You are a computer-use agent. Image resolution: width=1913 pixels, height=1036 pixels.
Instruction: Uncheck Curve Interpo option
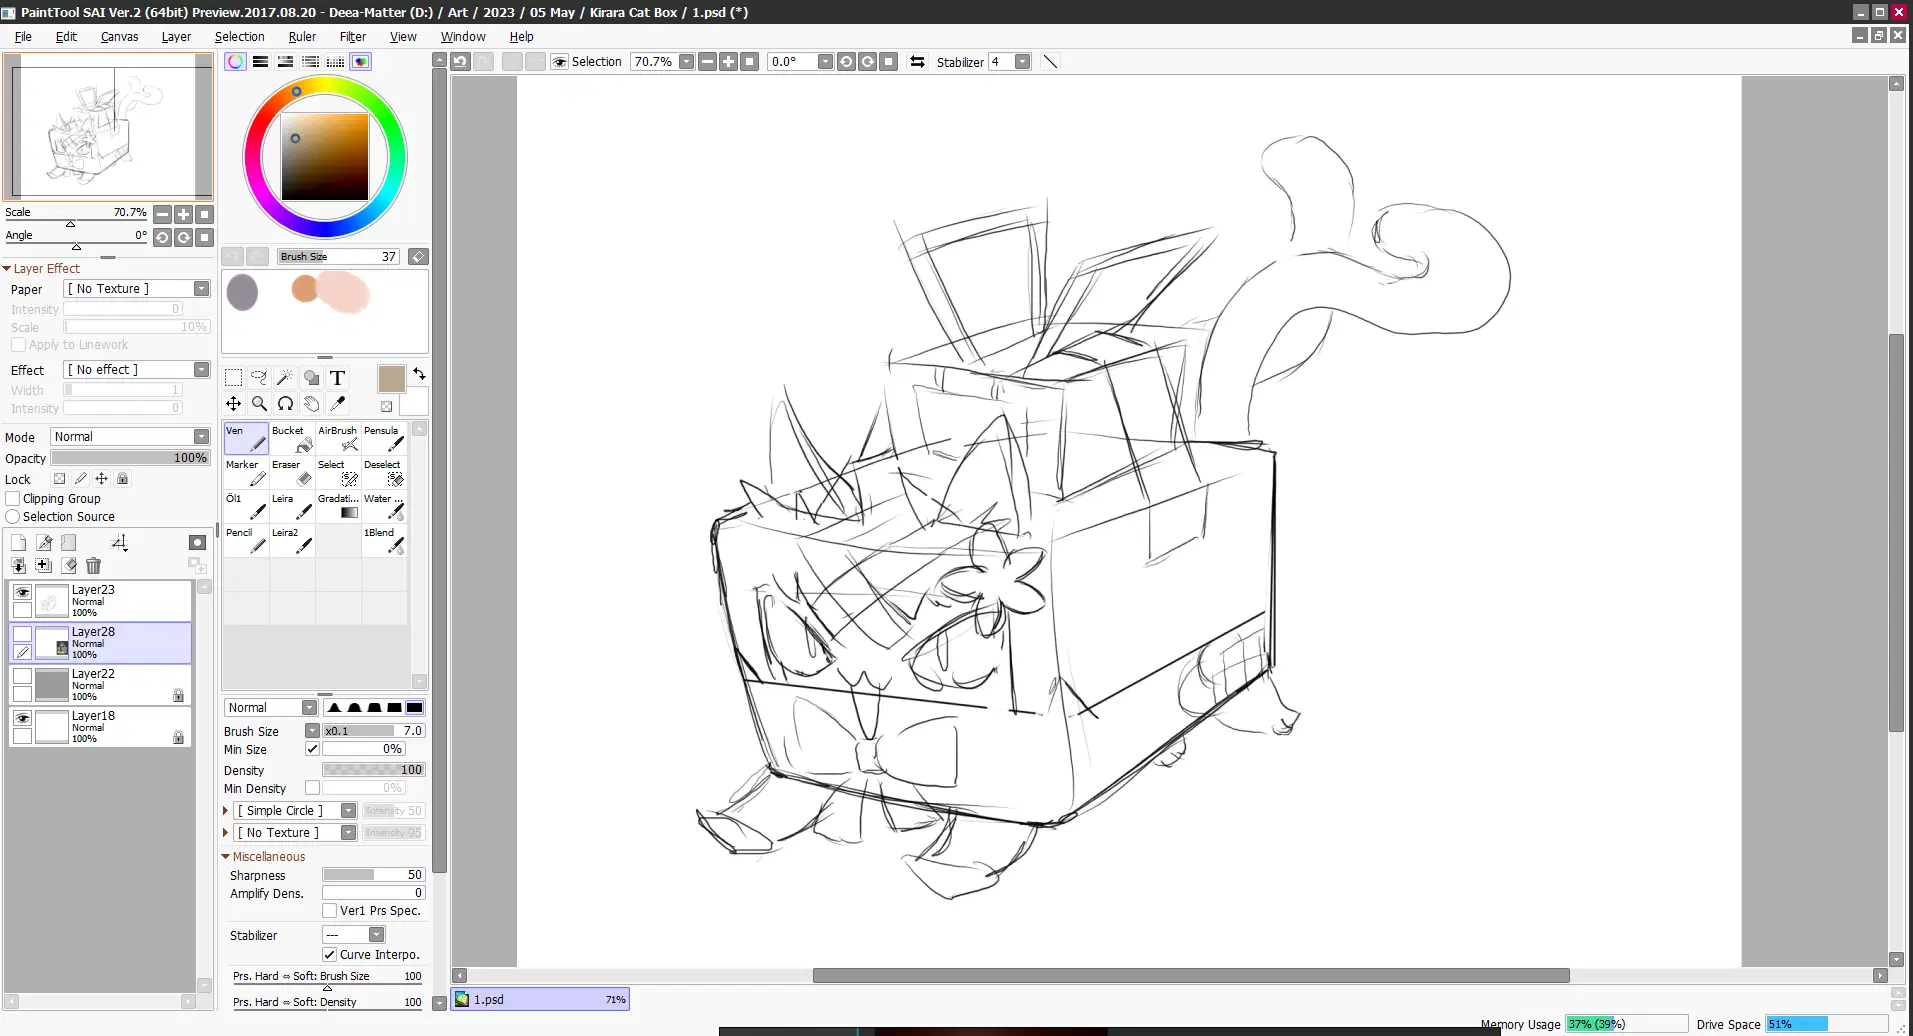pos(330,954)
